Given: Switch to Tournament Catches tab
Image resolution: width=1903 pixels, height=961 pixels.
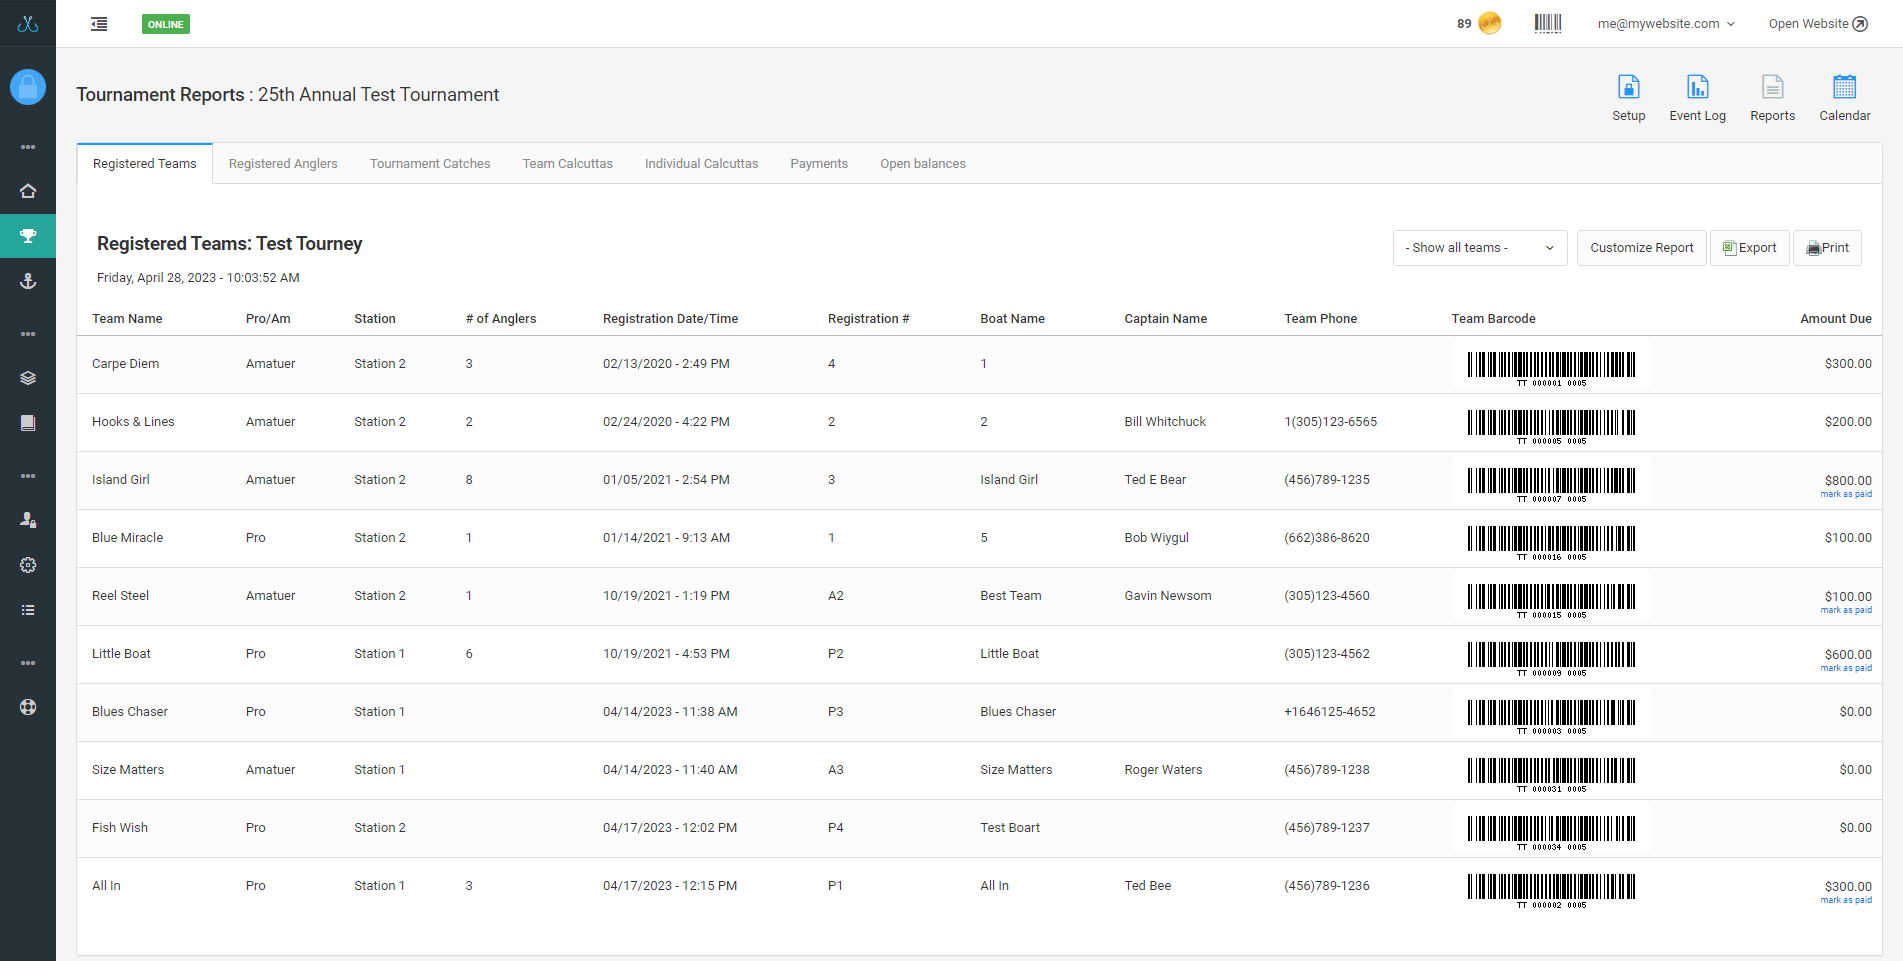Looking at the screenshot, I should (430, 164).
